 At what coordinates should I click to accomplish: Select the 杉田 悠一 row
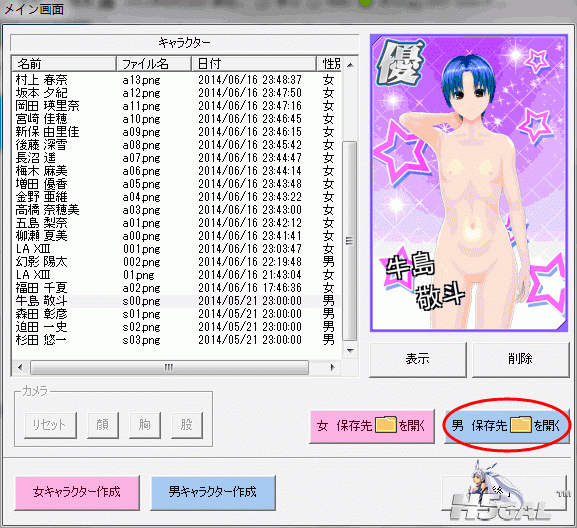click(x=177, y=340)
